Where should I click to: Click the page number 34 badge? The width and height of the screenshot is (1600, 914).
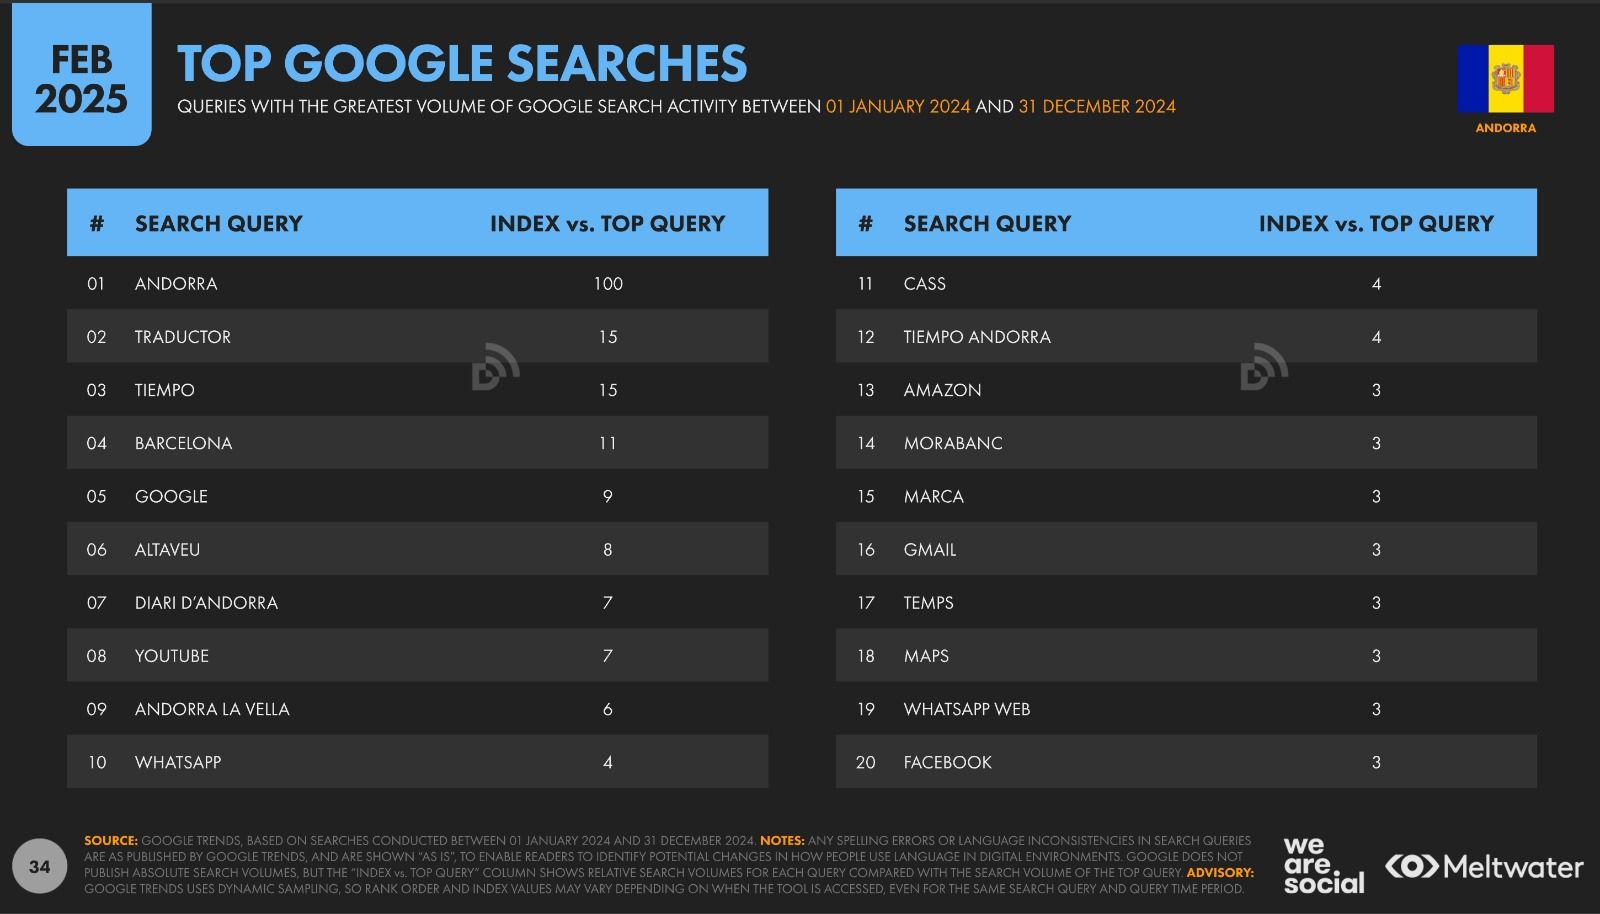[39, 866]
